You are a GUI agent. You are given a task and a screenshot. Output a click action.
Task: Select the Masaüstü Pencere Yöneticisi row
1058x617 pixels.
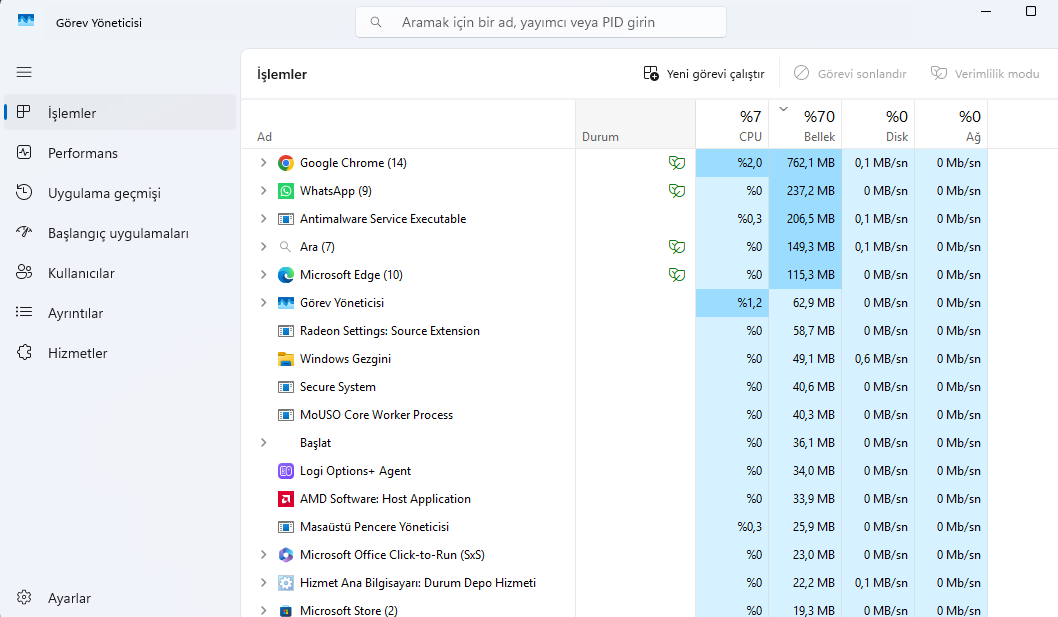tap(614, 527)
